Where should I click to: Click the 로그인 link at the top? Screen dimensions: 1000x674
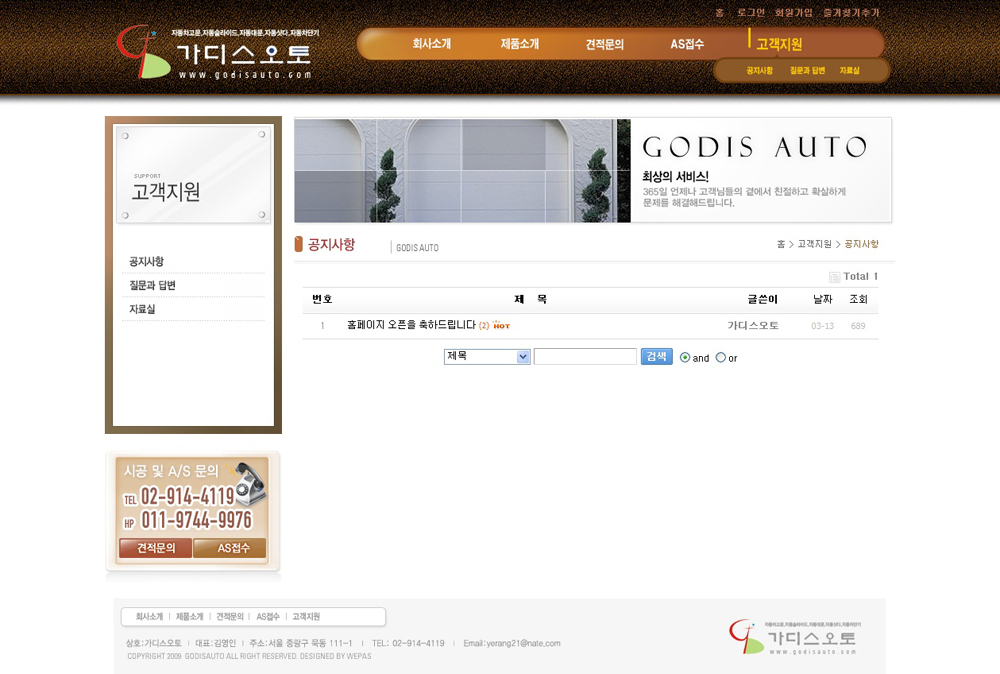tap(750, 13)
